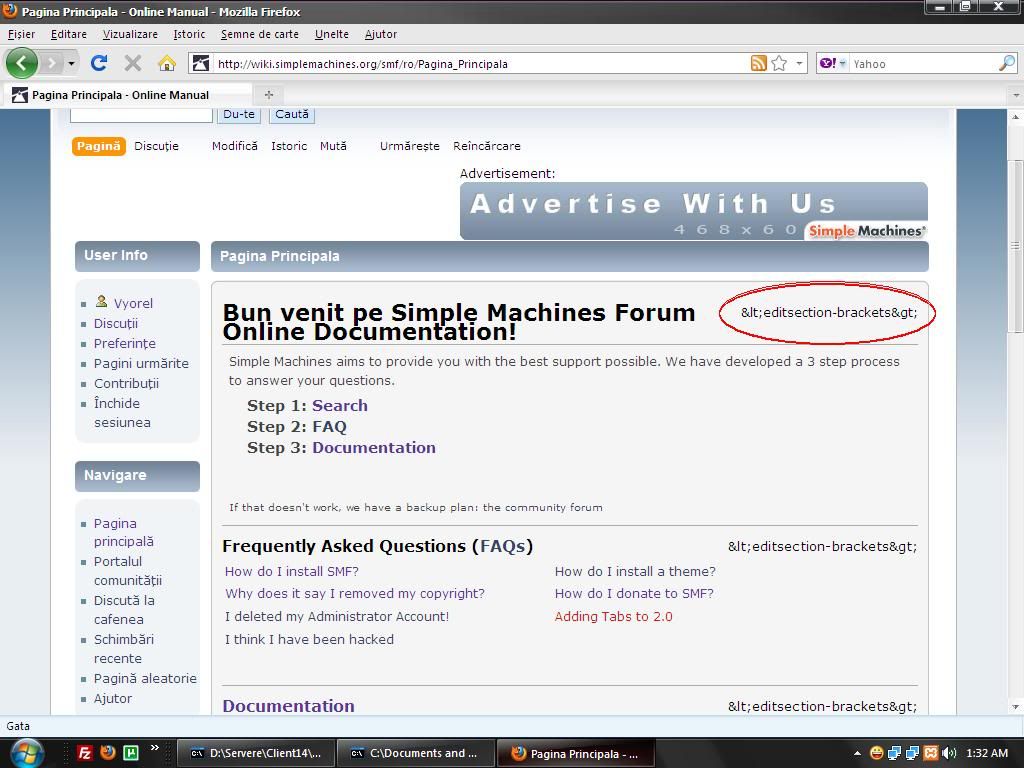
Task: Click the user icon beside Vyorel
Action: coord(101,302)
